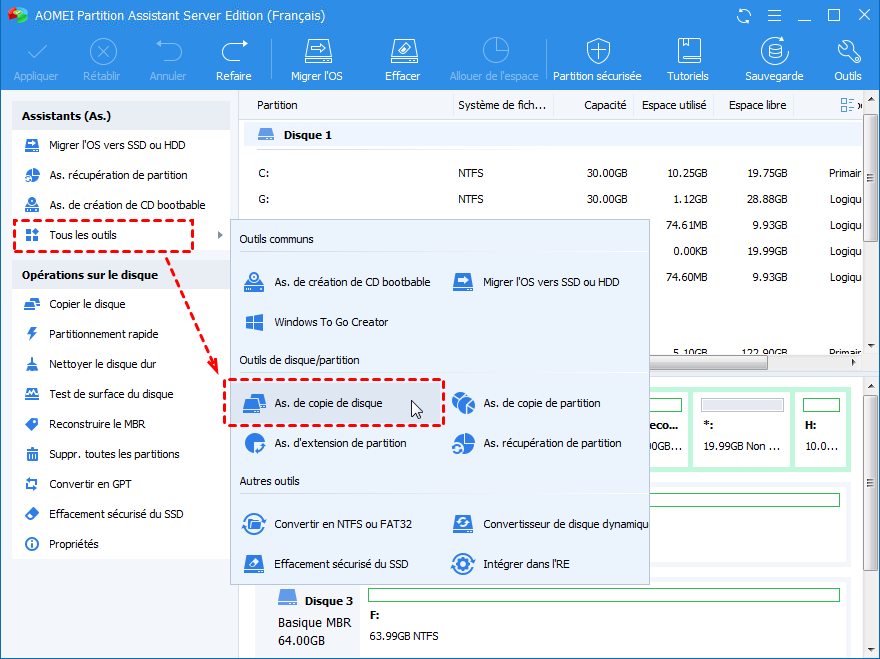Click the view layout icon beside Espace libre
Screen dimensions: 880x659
point(847,105)
